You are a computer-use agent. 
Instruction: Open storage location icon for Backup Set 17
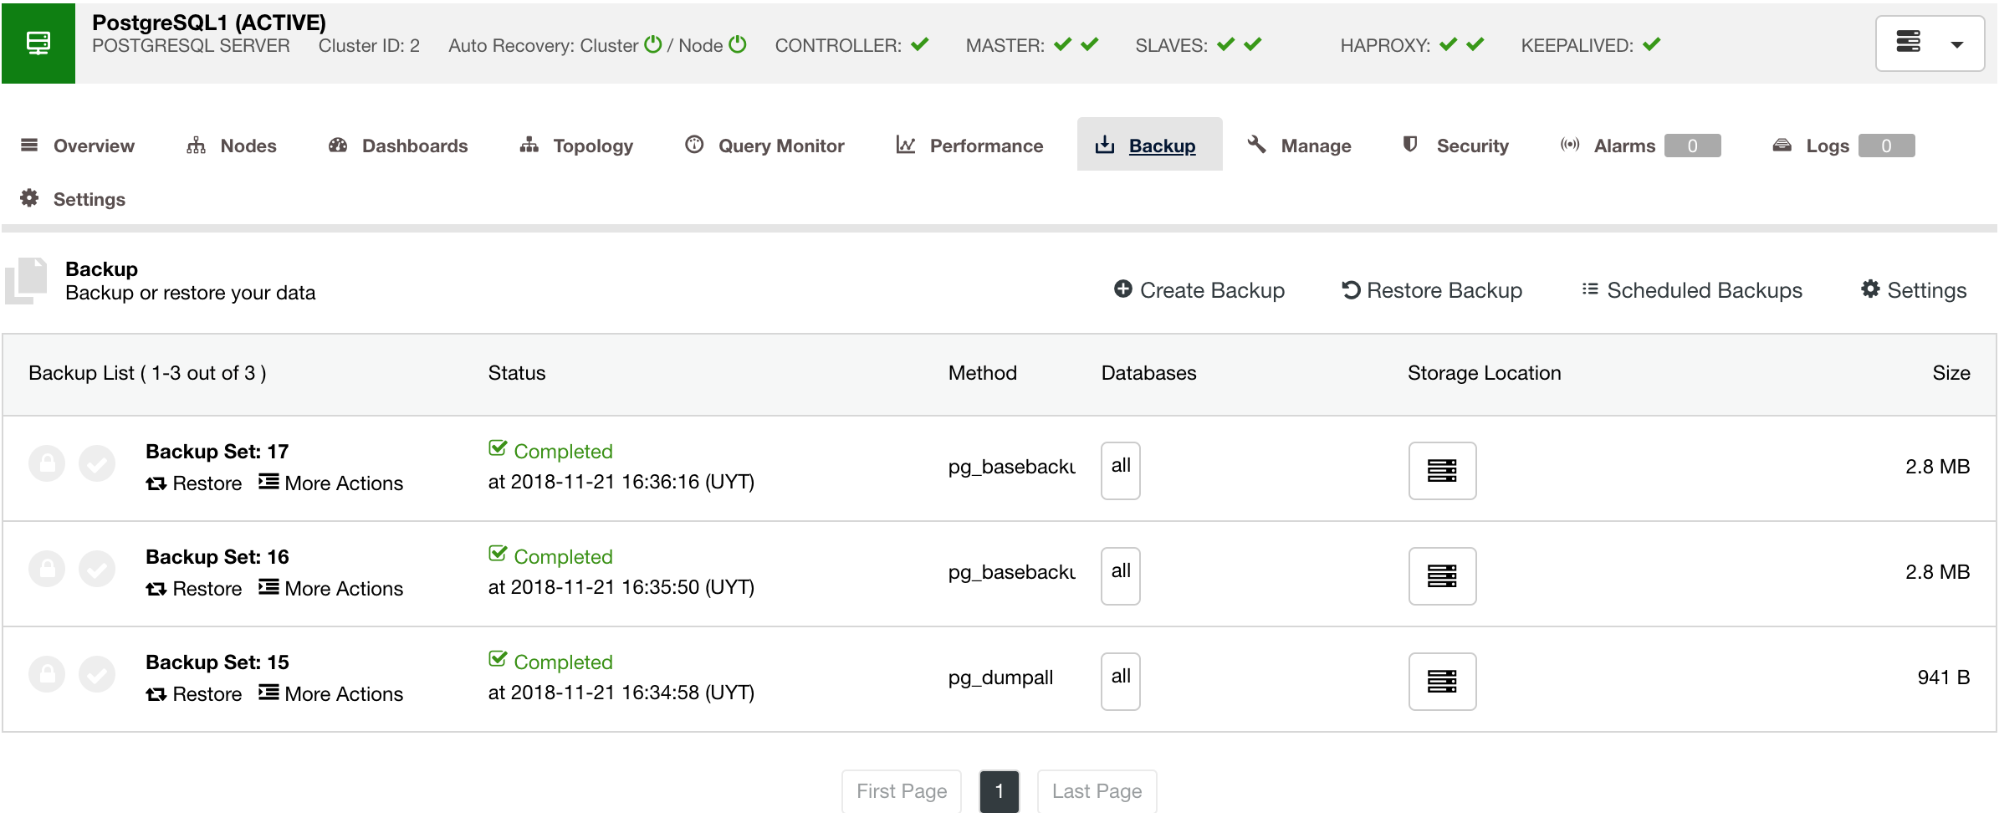[x=1442, y=470]
